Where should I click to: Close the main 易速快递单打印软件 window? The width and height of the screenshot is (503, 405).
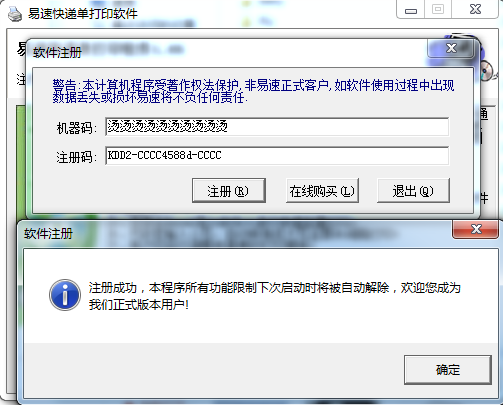[475, 10]
